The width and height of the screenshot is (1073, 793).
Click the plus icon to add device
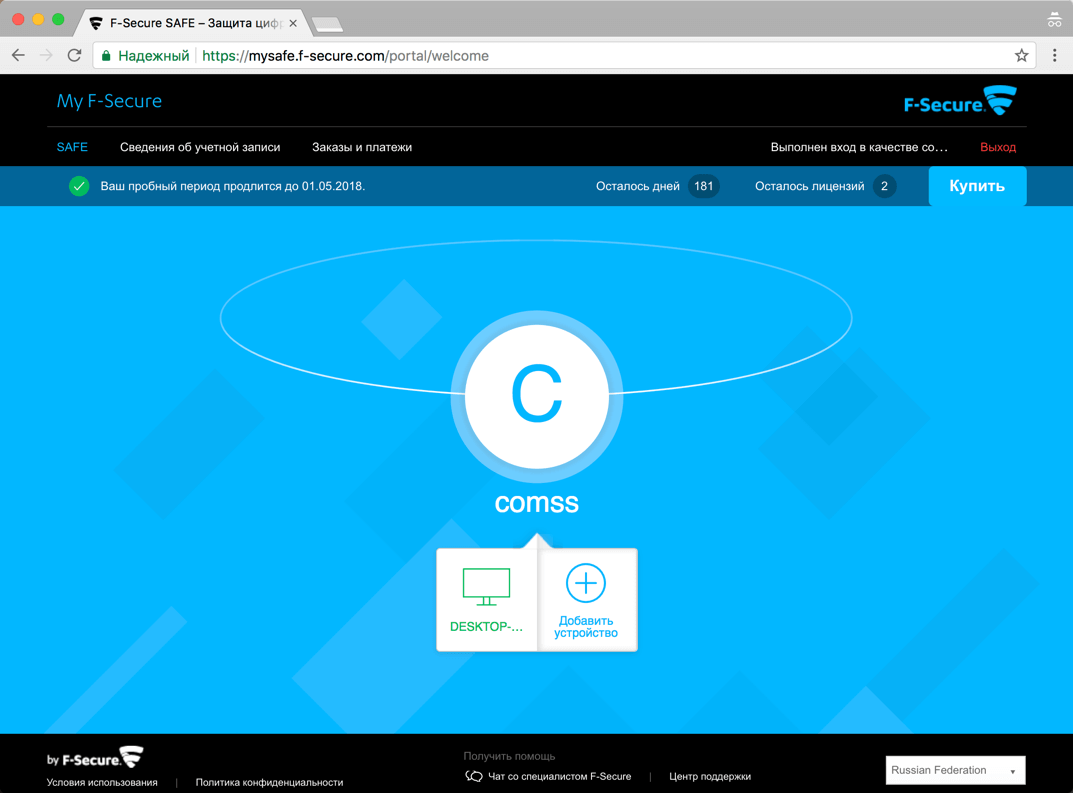[x=586, y=583]
